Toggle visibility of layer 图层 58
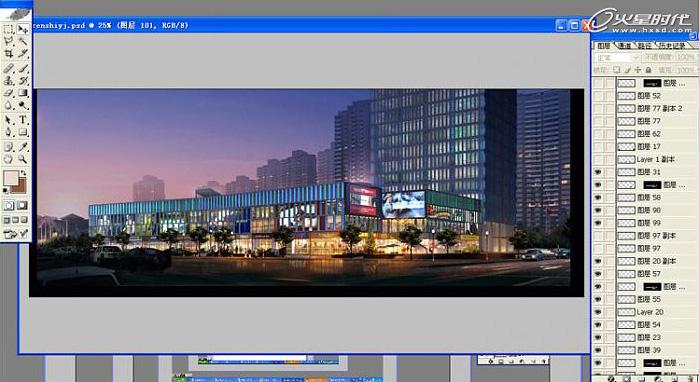 pyautogui.click(x=598, y=197)
